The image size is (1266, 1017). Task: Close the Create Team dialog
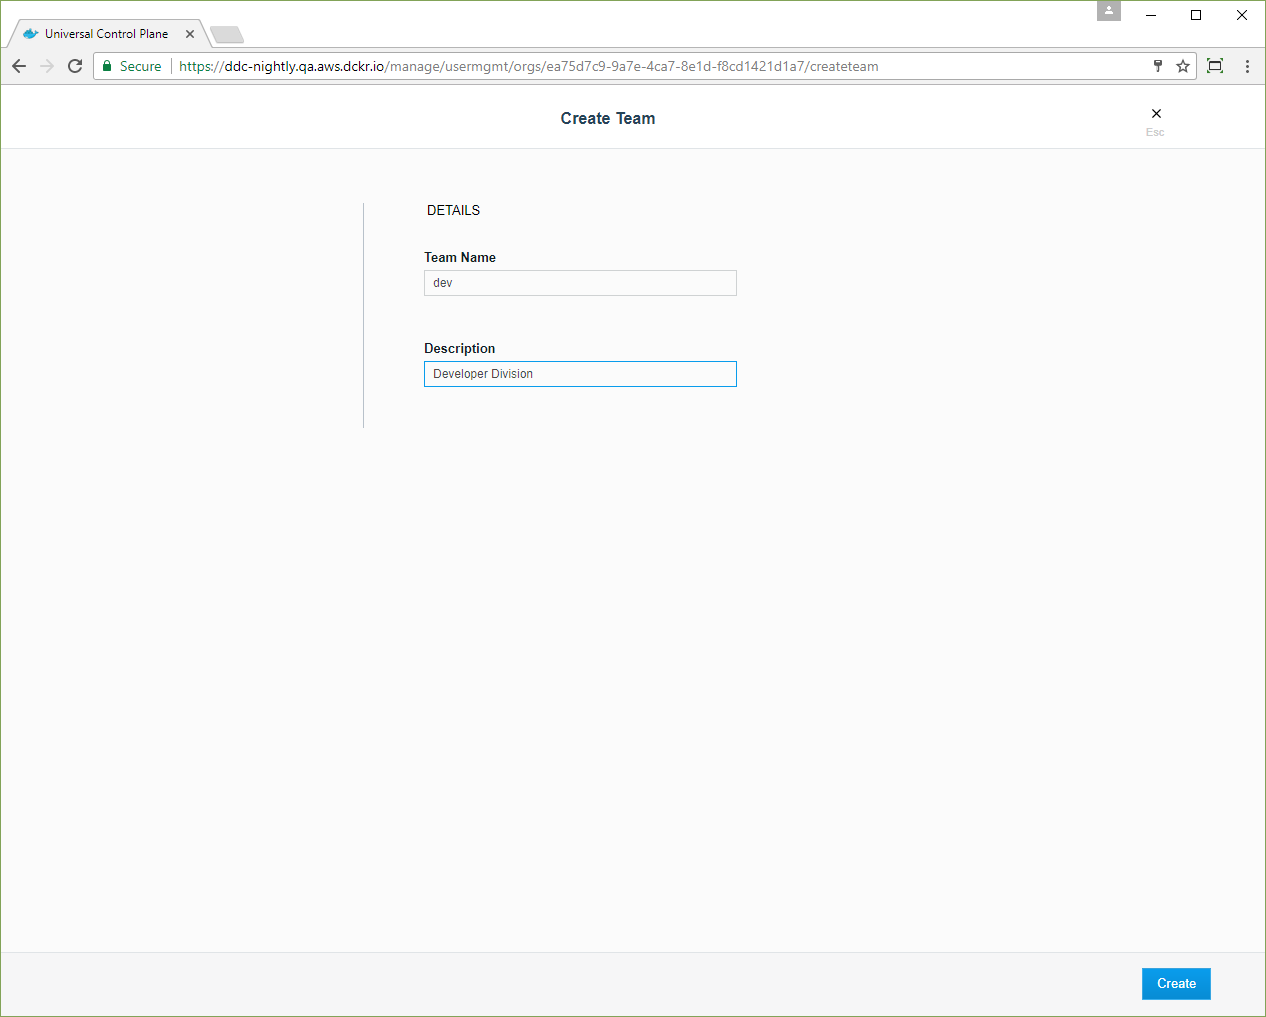coord(1156,114)
